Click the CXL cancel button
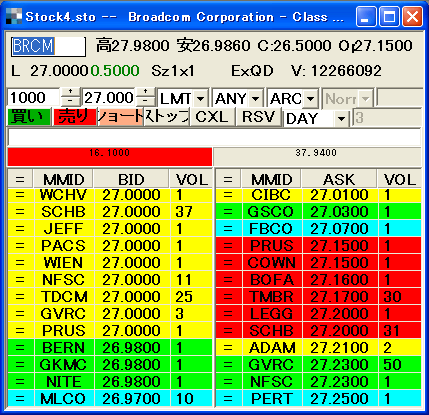The height and width of the screenshot is (415, 429). tap(212, 117)
